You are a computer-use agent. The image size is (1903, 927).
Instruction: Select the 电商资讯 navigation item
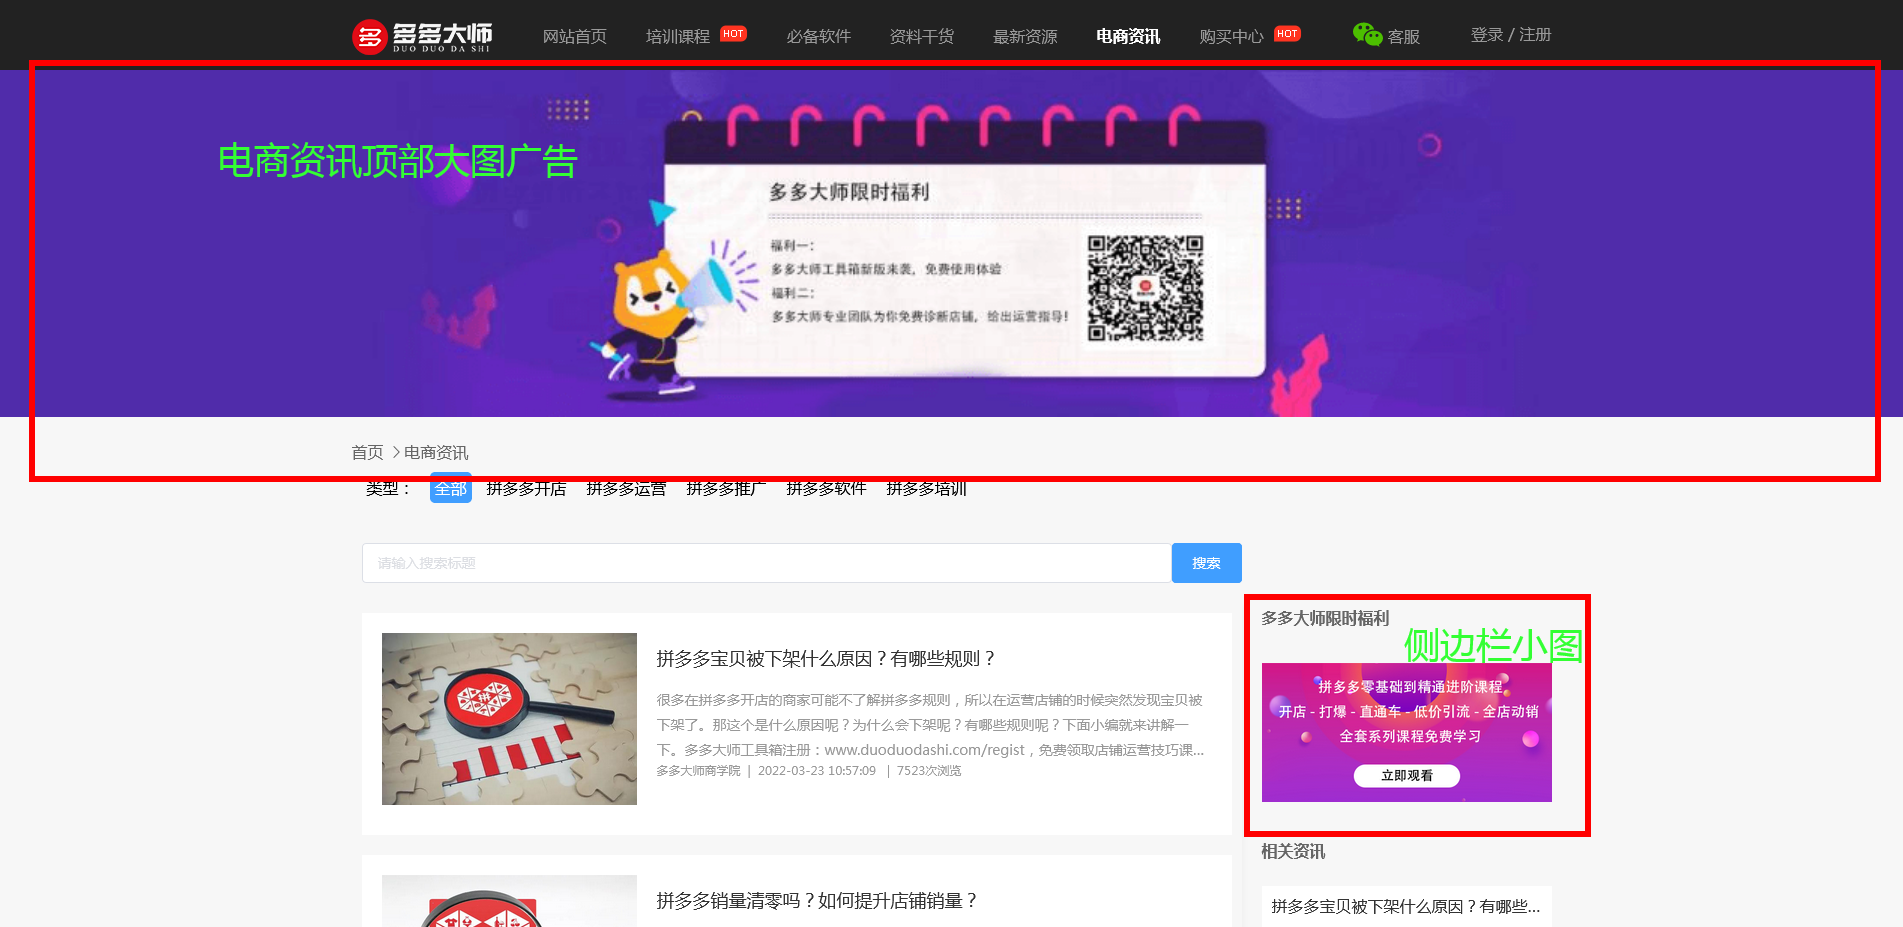1127,37
